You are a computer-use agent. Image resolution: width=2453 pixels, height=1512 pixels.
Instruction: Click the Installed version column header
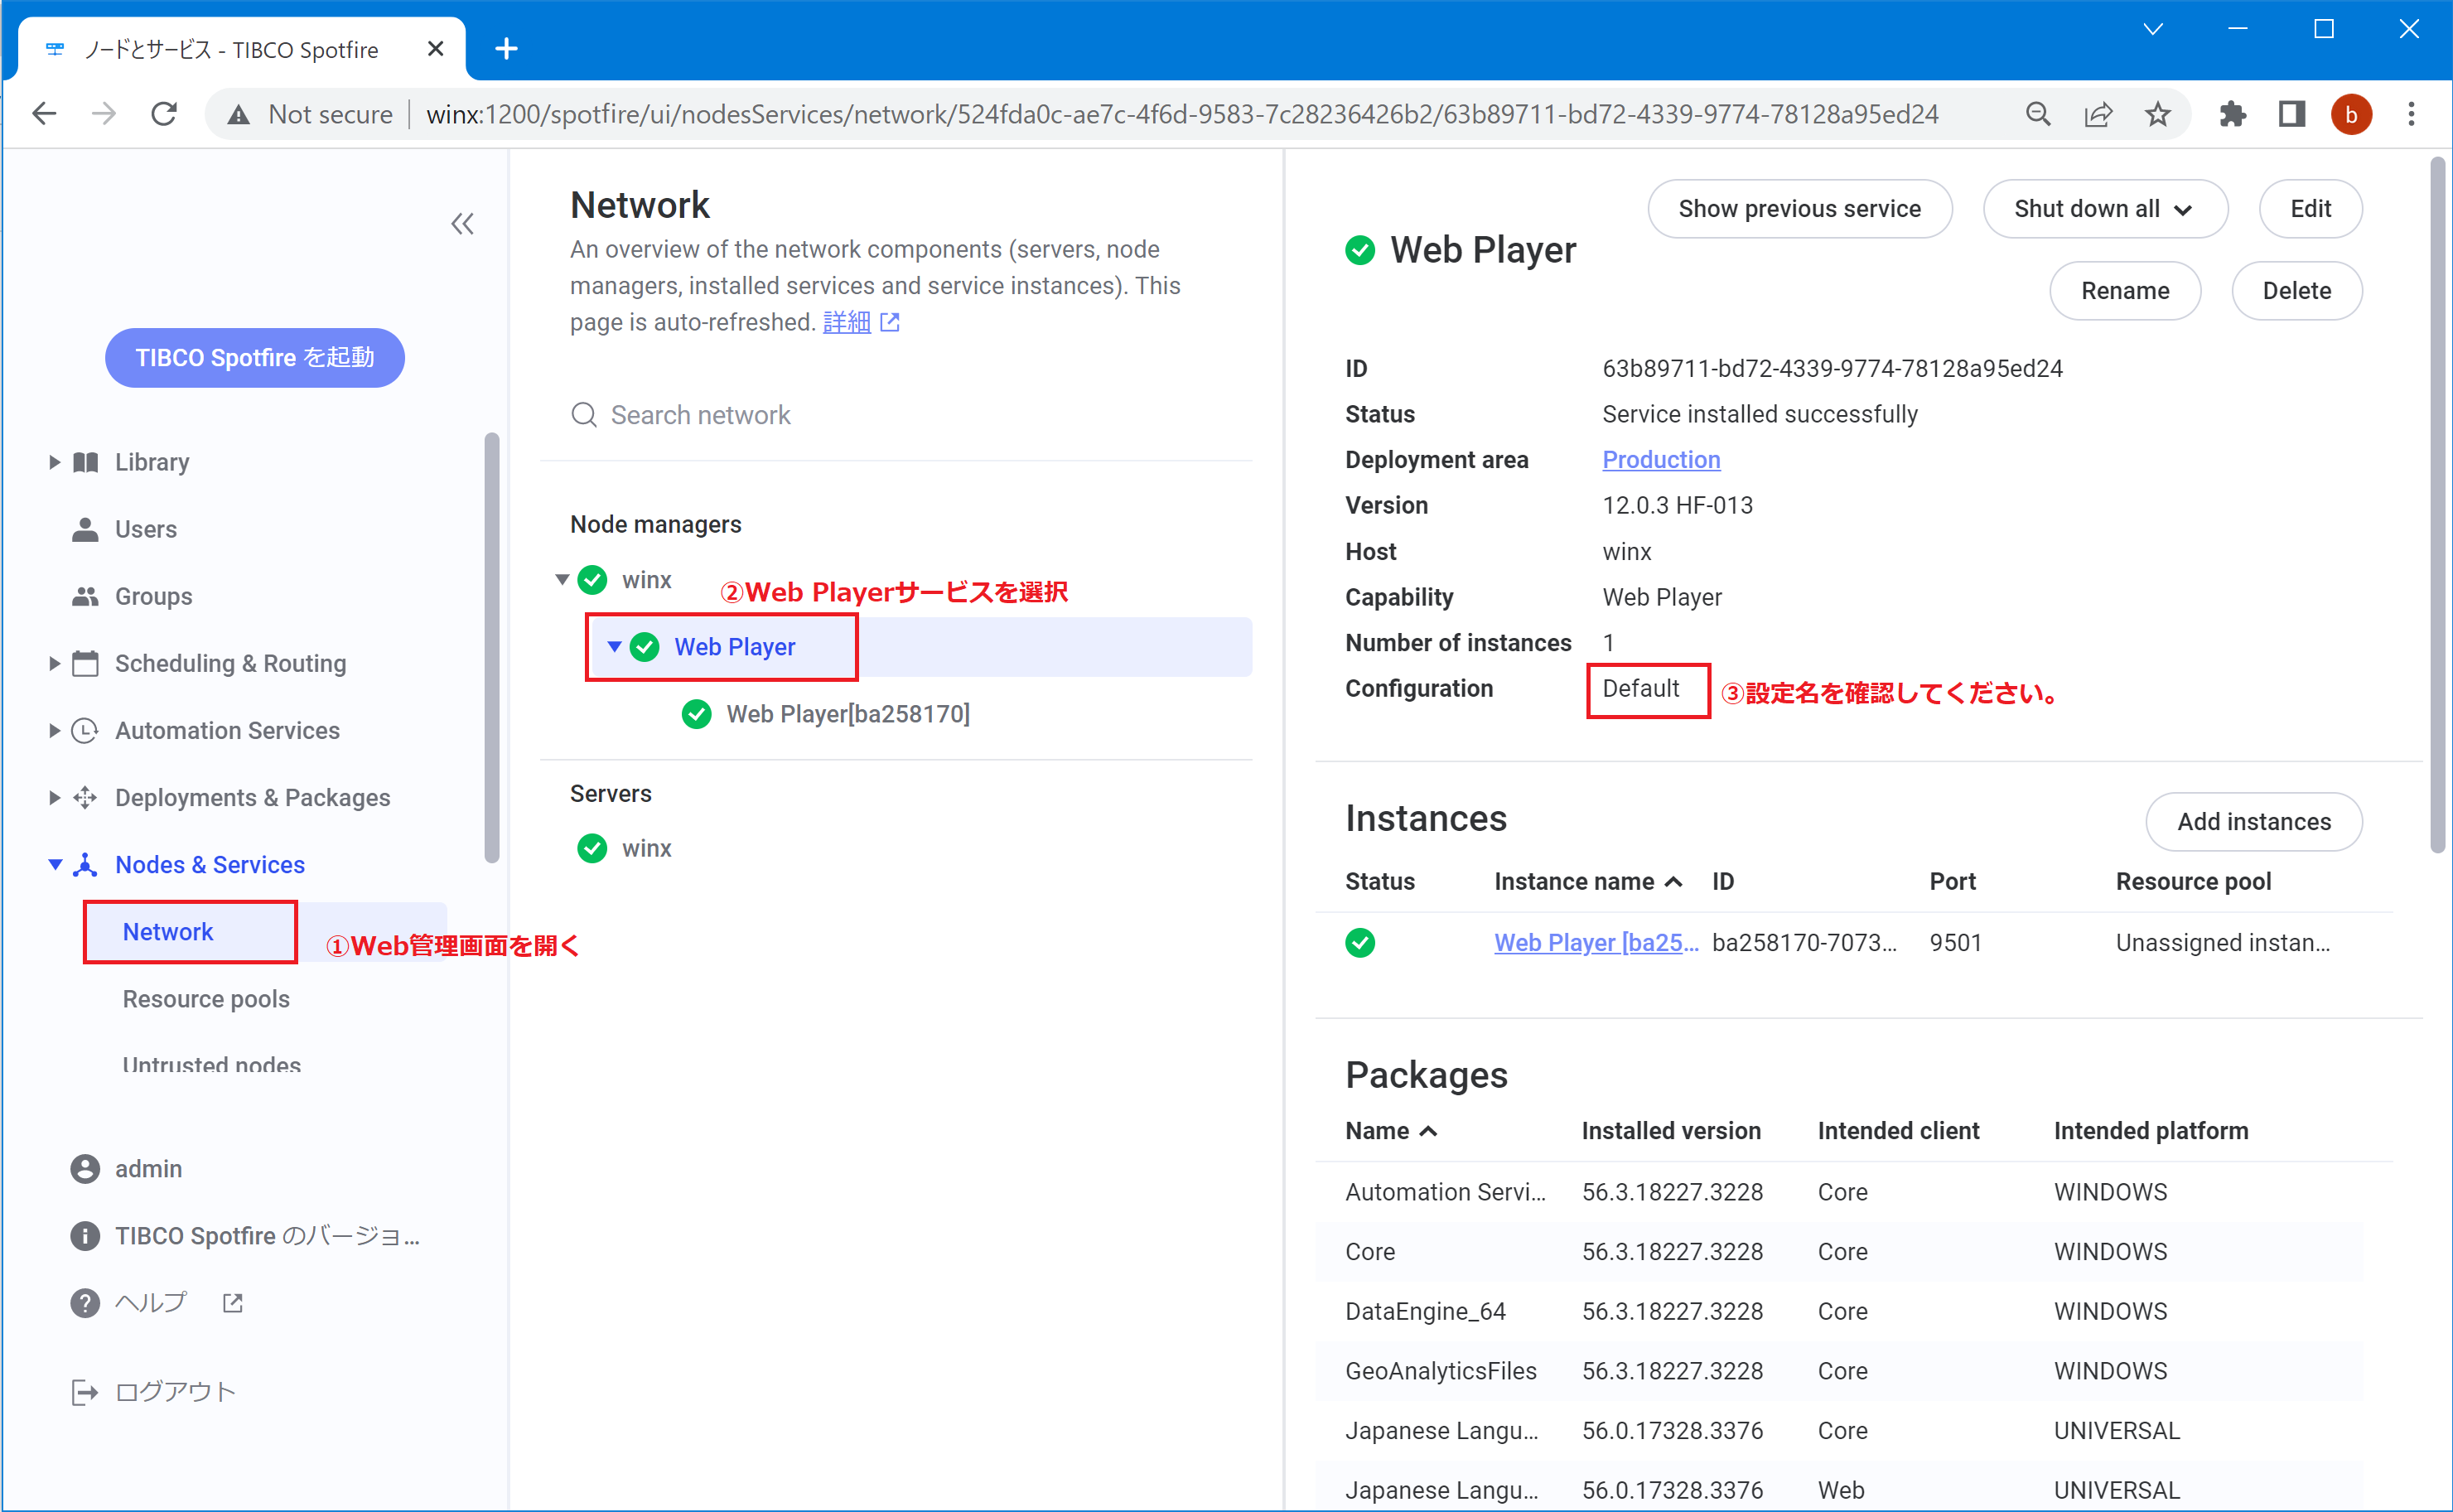1671,1131
